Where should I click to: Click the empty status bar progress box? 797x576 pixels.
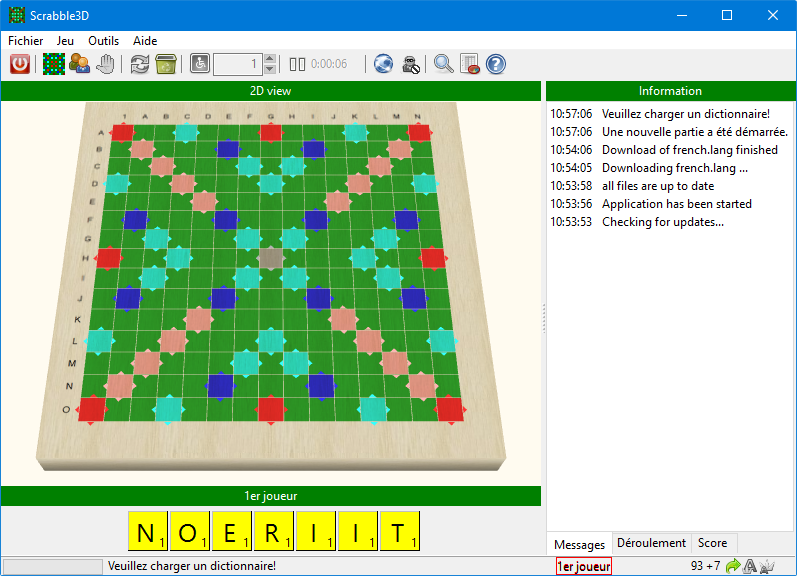tap(53, 566)
